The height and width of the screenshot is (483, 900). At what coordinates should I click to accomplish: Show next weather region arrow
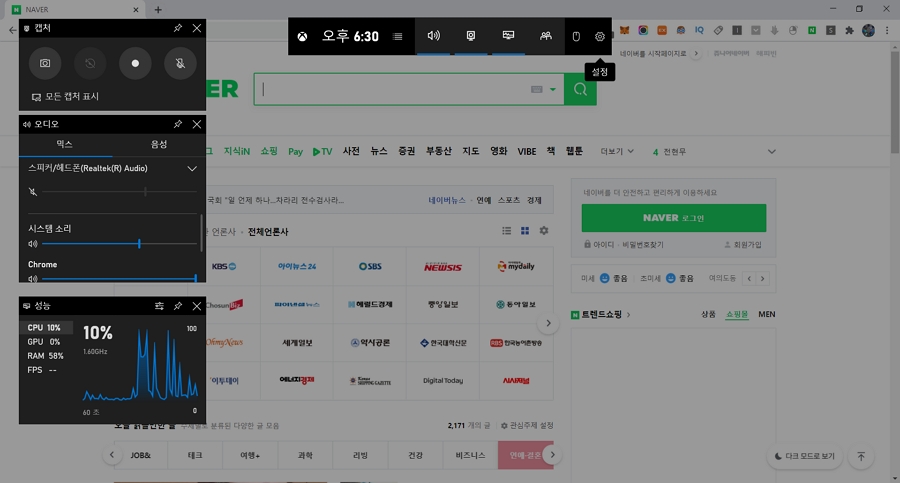(x=762, y=279)
